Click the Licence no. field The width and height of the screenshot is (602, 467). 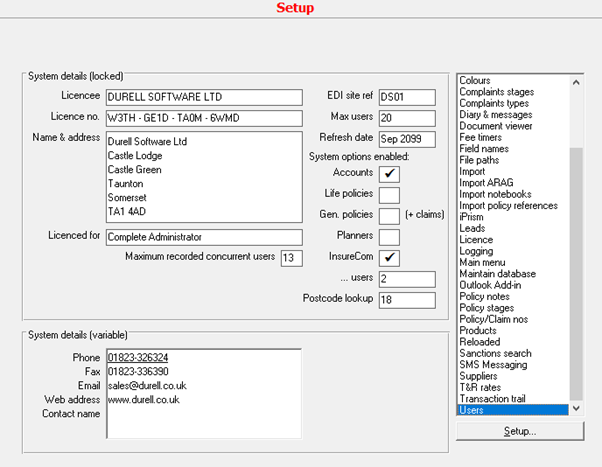pyautogui.click(x=204, y=118)
